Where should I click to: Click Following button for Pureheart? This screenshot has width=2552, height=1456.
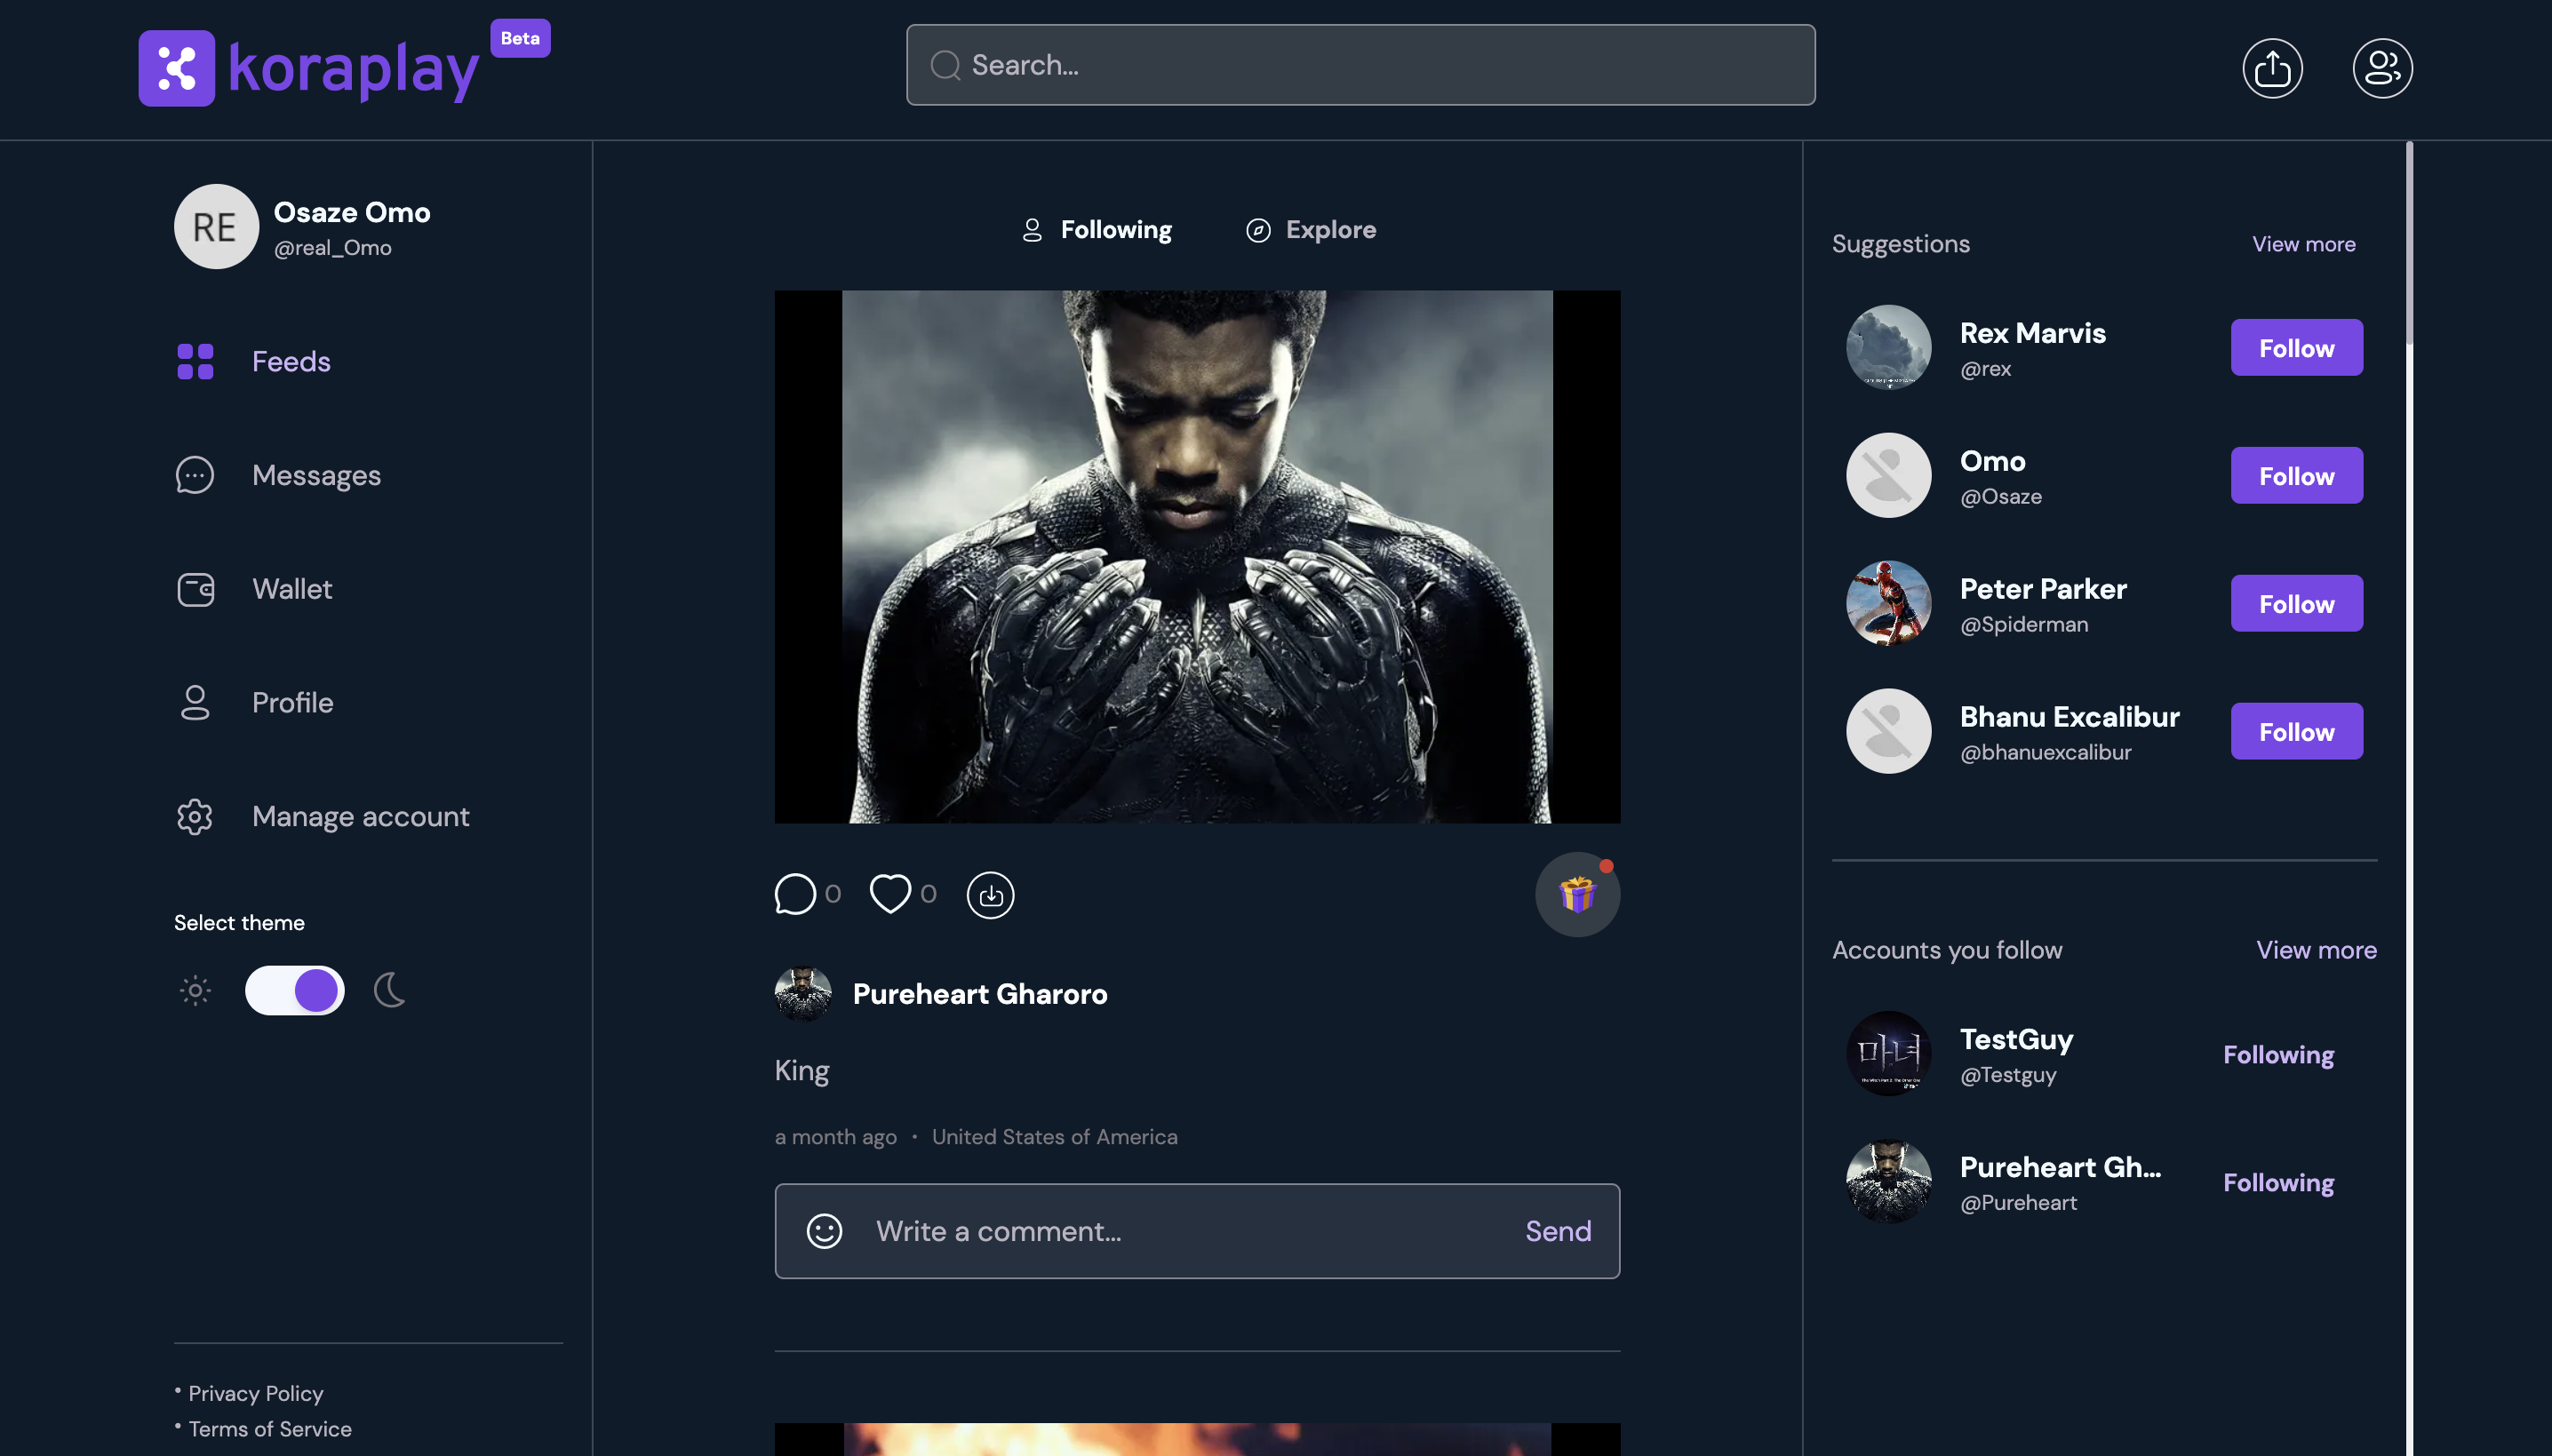click(2278, 1182)
